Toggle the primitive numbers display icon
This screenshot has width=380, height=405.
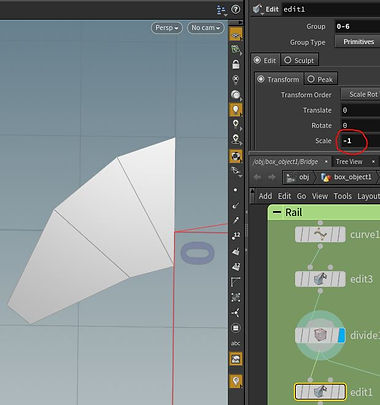coord(236,266)
